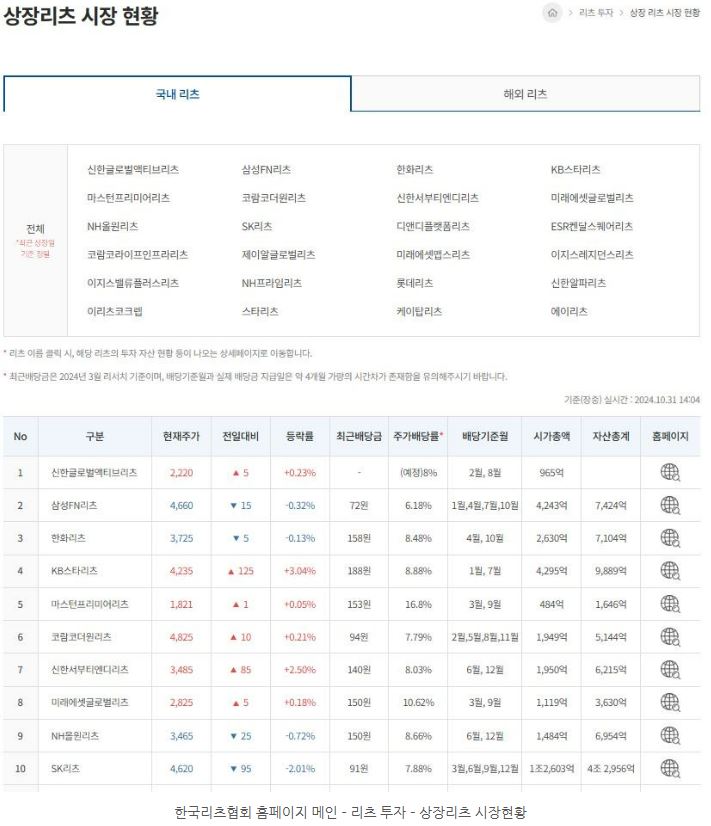711x826 pixels.
Task: Open 제이알글로벌리츠 link in the list
Action: (278, 255)
